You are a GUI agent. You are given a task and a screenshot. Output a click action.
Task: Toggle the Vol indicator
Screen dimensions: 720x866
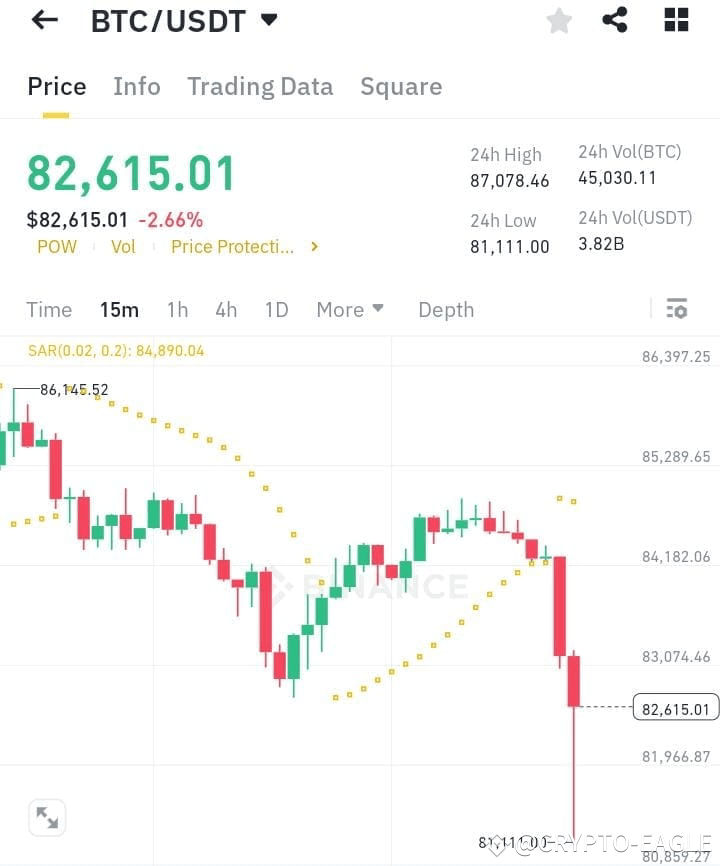123,247
